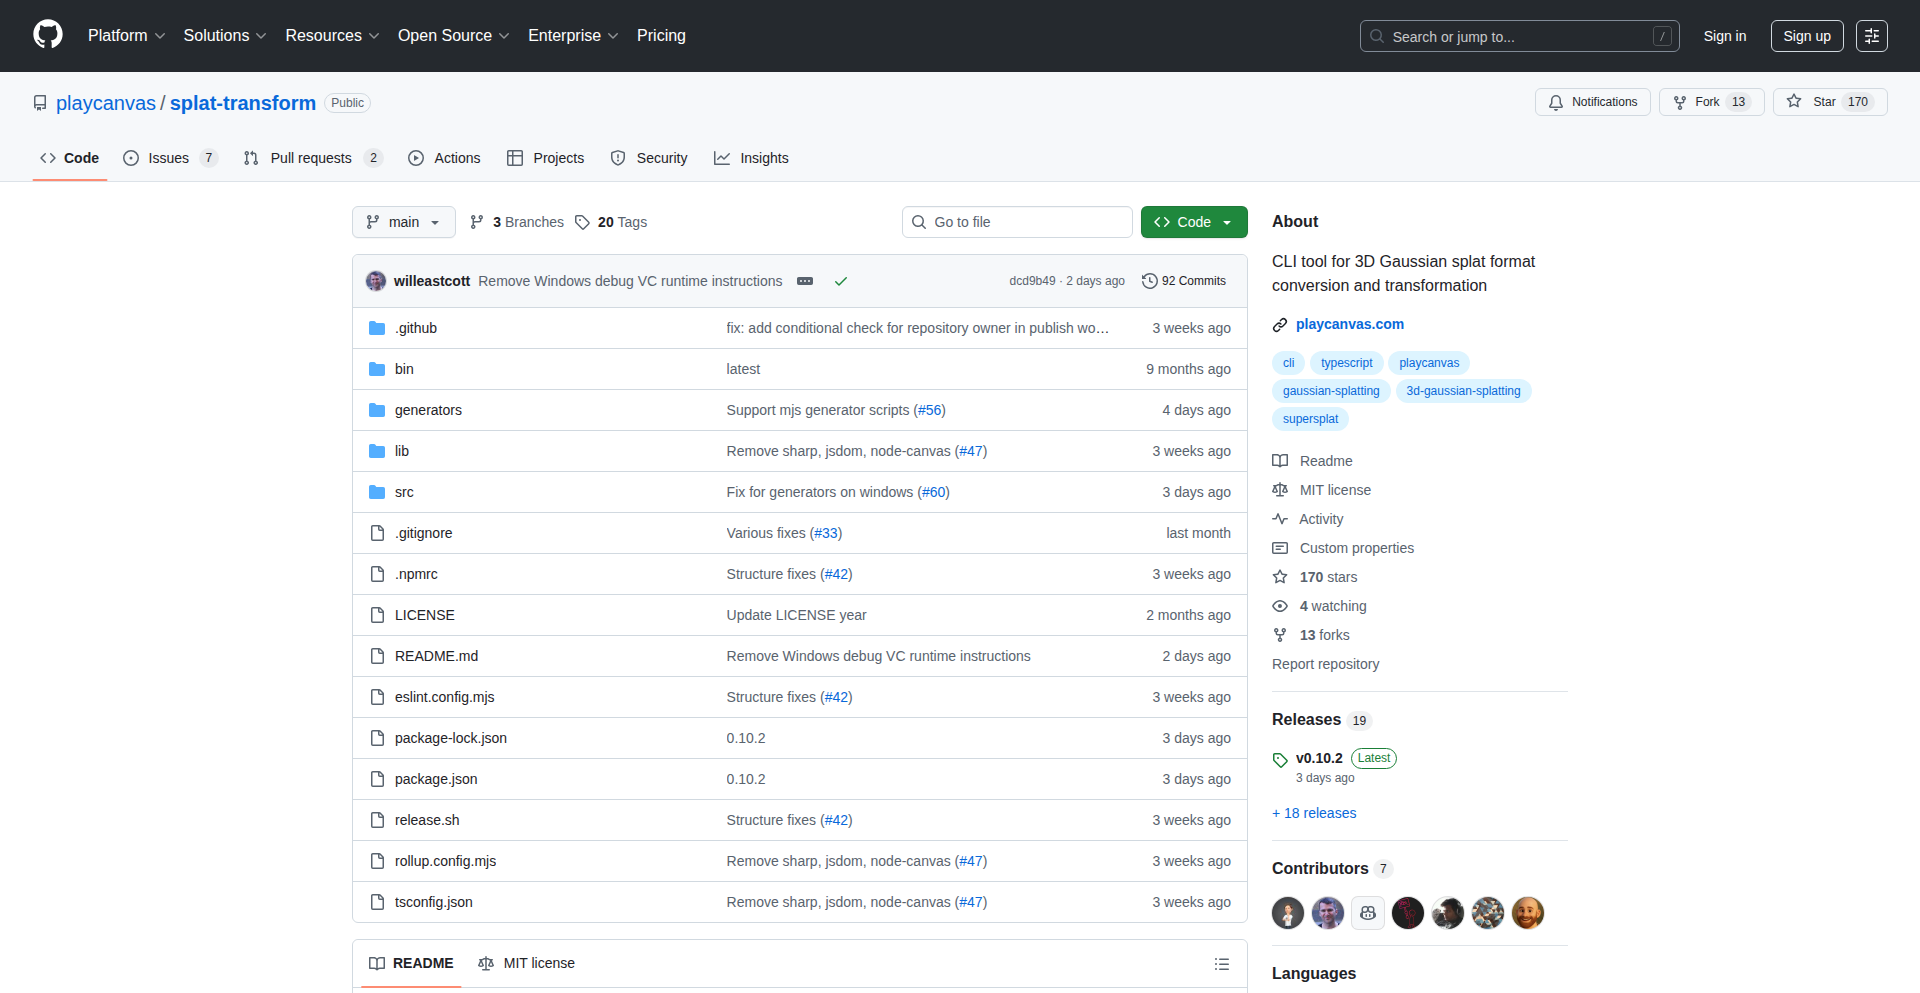Expand the Open Source menu

[x=453, y=35]
